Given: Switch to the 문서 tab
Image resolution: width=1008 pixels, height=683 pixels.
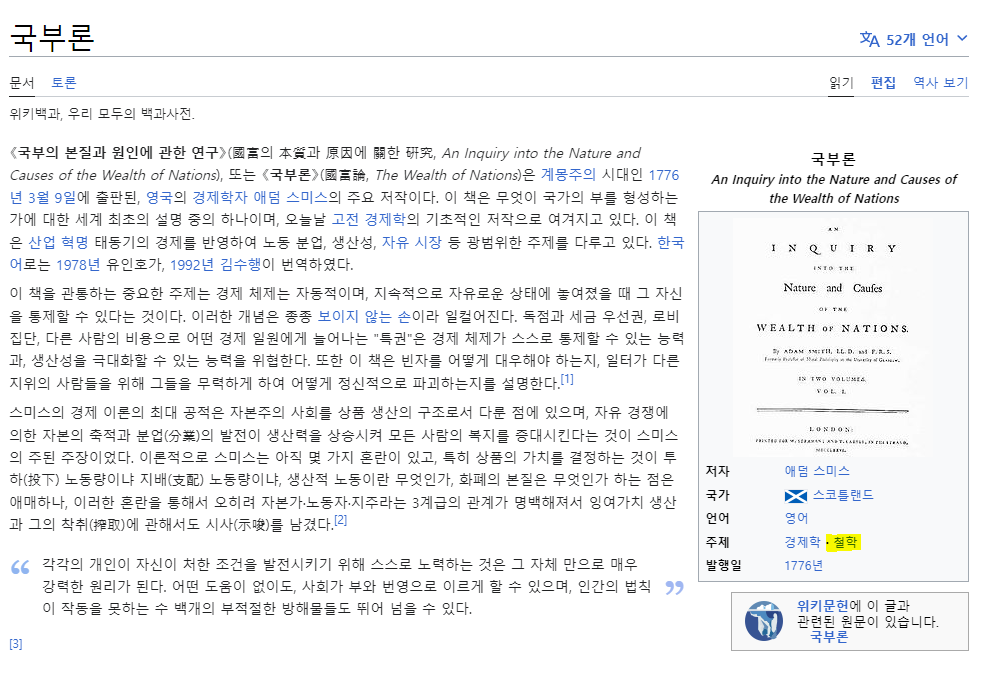Looking at the screenshot, I should tap(22, 82).
